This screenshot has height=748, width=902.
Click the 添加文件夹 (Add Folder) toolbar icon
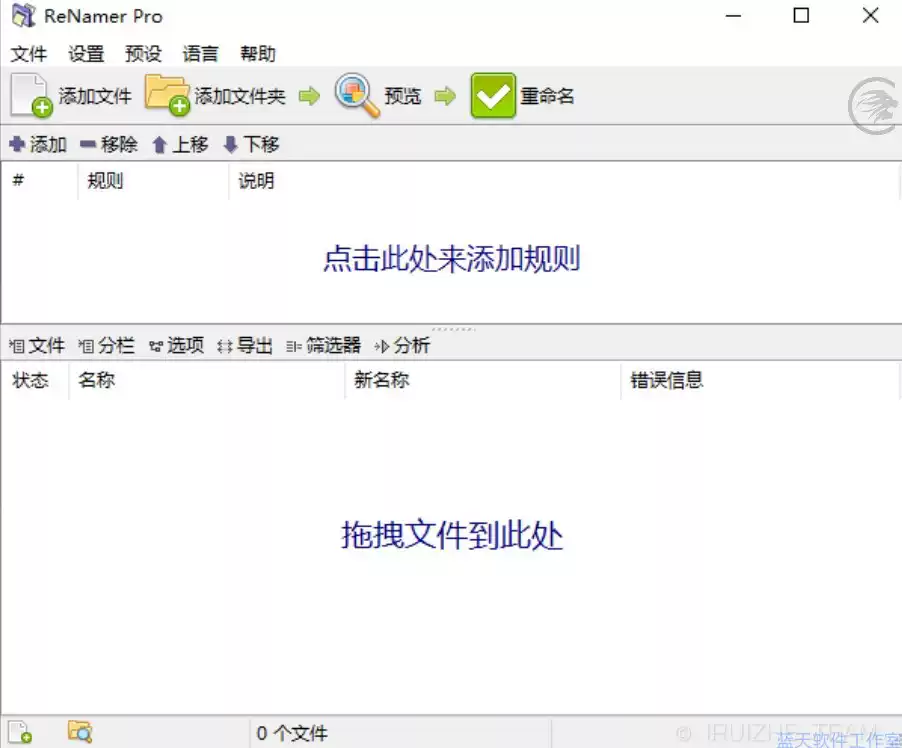[165, 95]
